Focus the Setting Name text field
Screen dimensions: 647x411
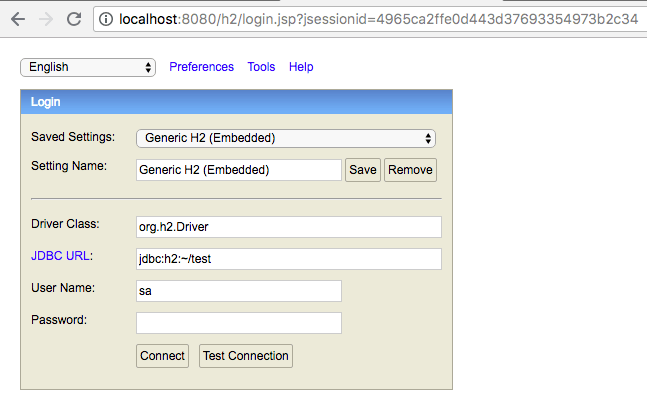pos(239,170)
